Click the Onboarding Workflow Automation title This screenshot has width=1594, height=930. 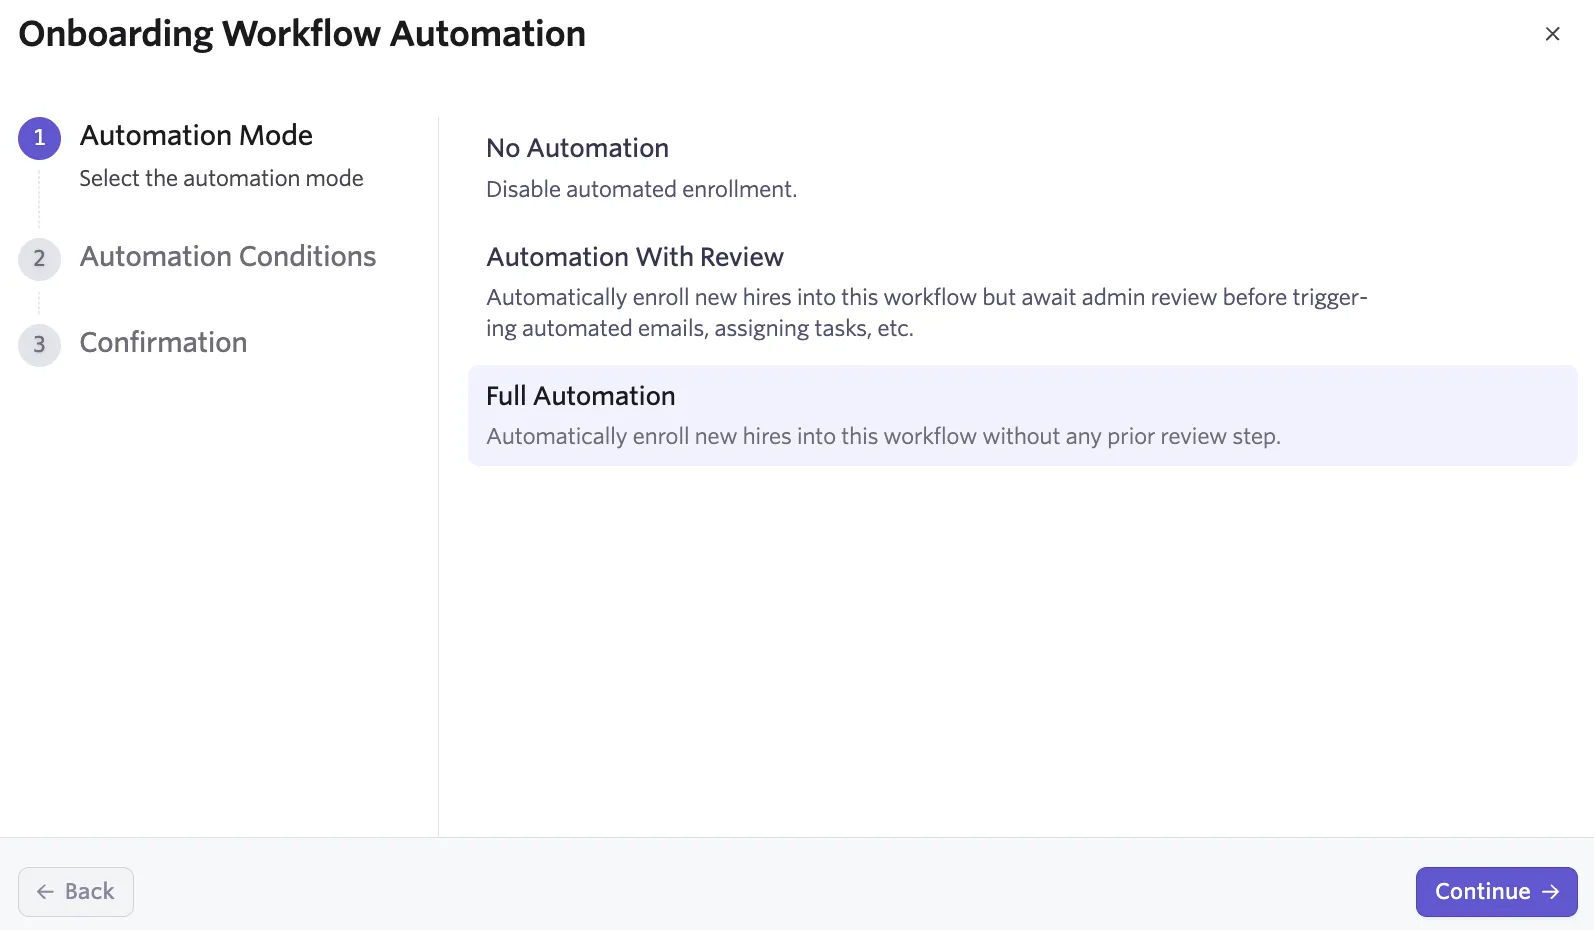302,34
